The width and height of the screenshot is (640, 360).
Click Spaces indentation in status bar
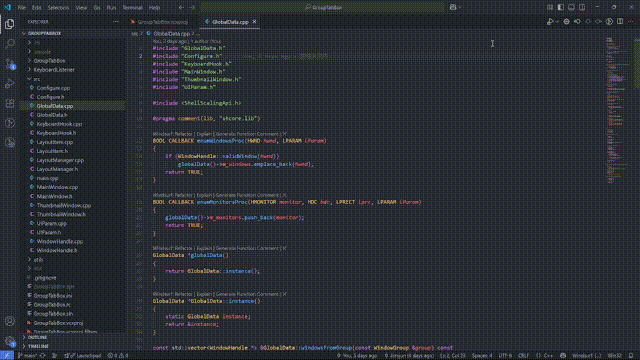482,356
